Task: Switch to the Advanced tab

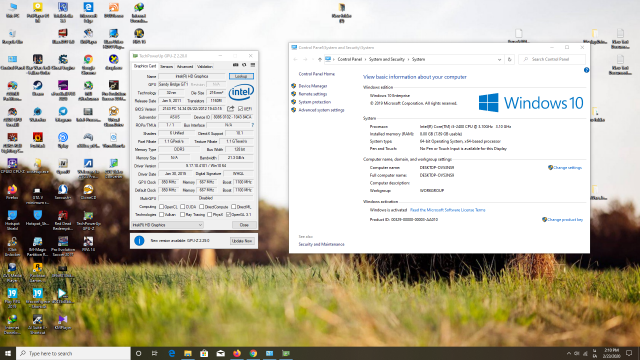Action: 185,66
